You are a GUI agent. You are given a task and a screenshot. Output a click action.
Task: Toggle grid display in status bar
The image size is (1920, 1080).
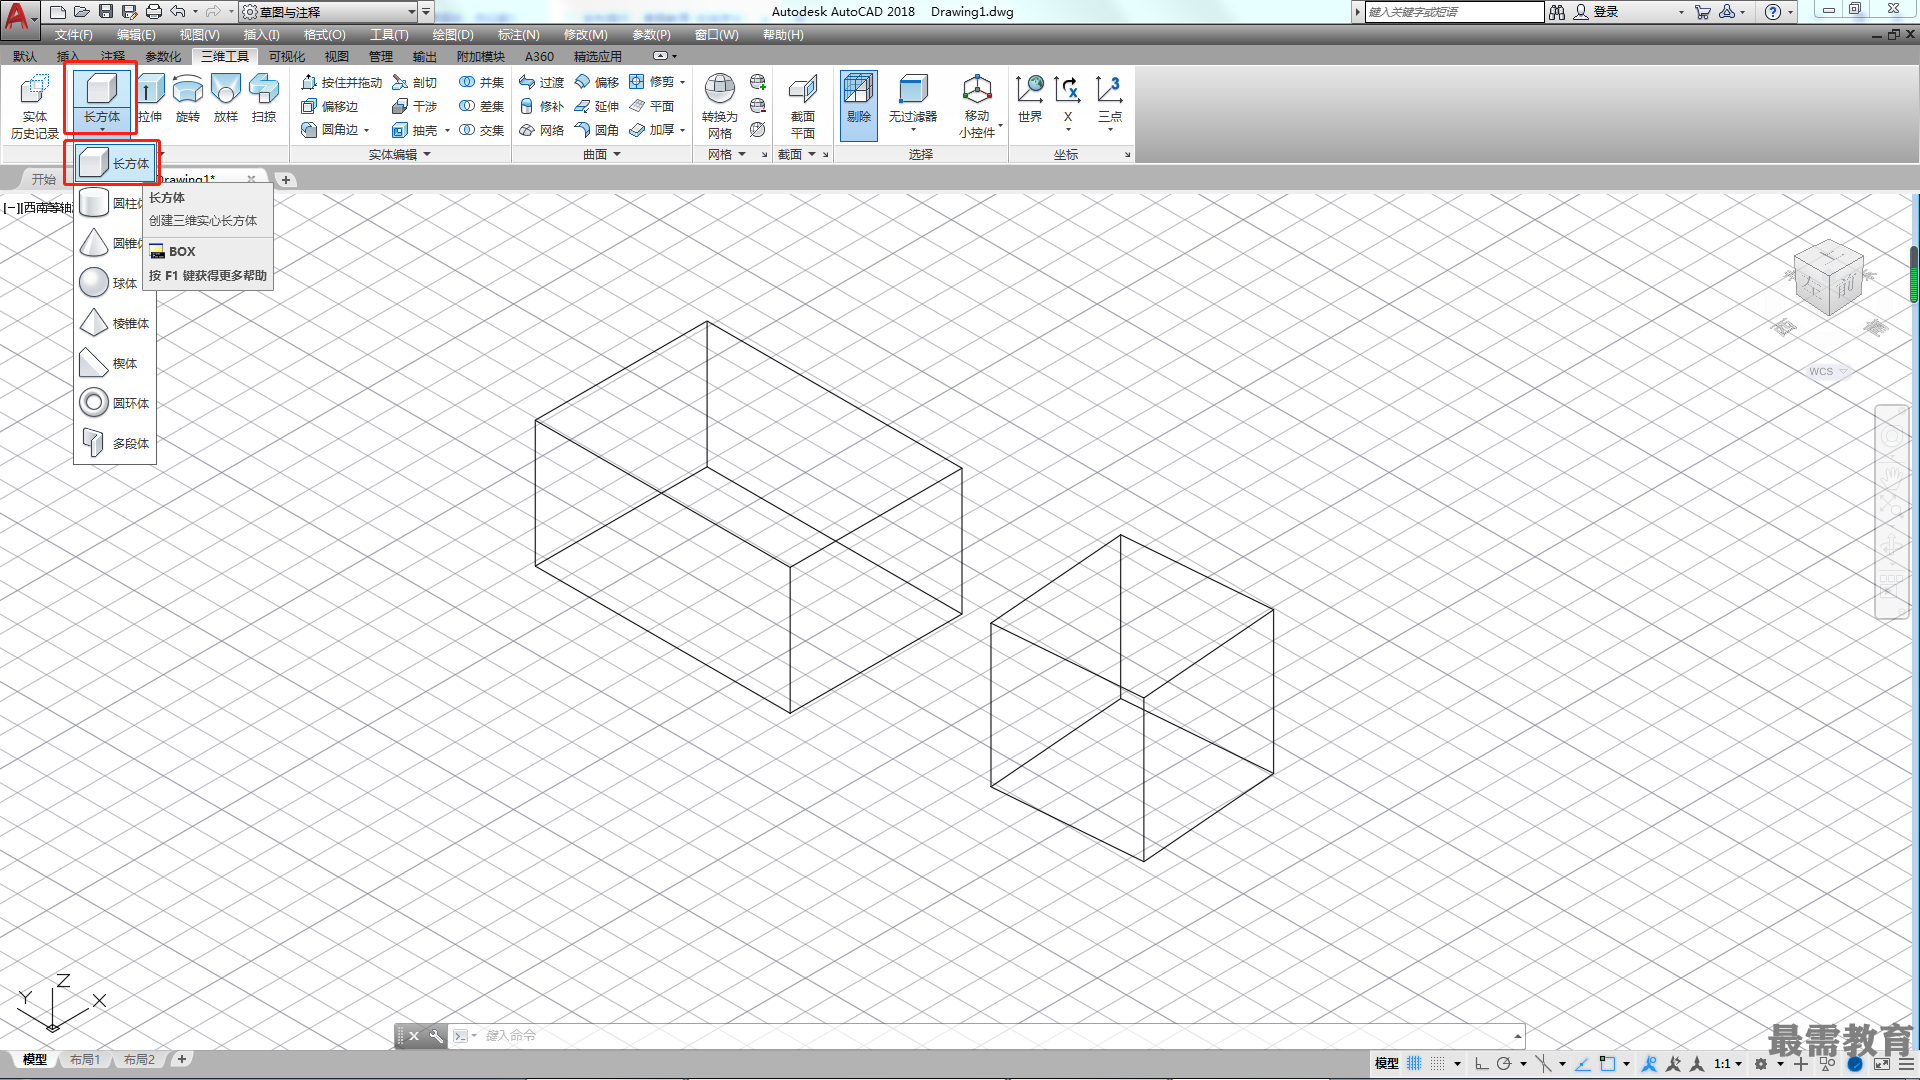[x=1414, y=1064]
